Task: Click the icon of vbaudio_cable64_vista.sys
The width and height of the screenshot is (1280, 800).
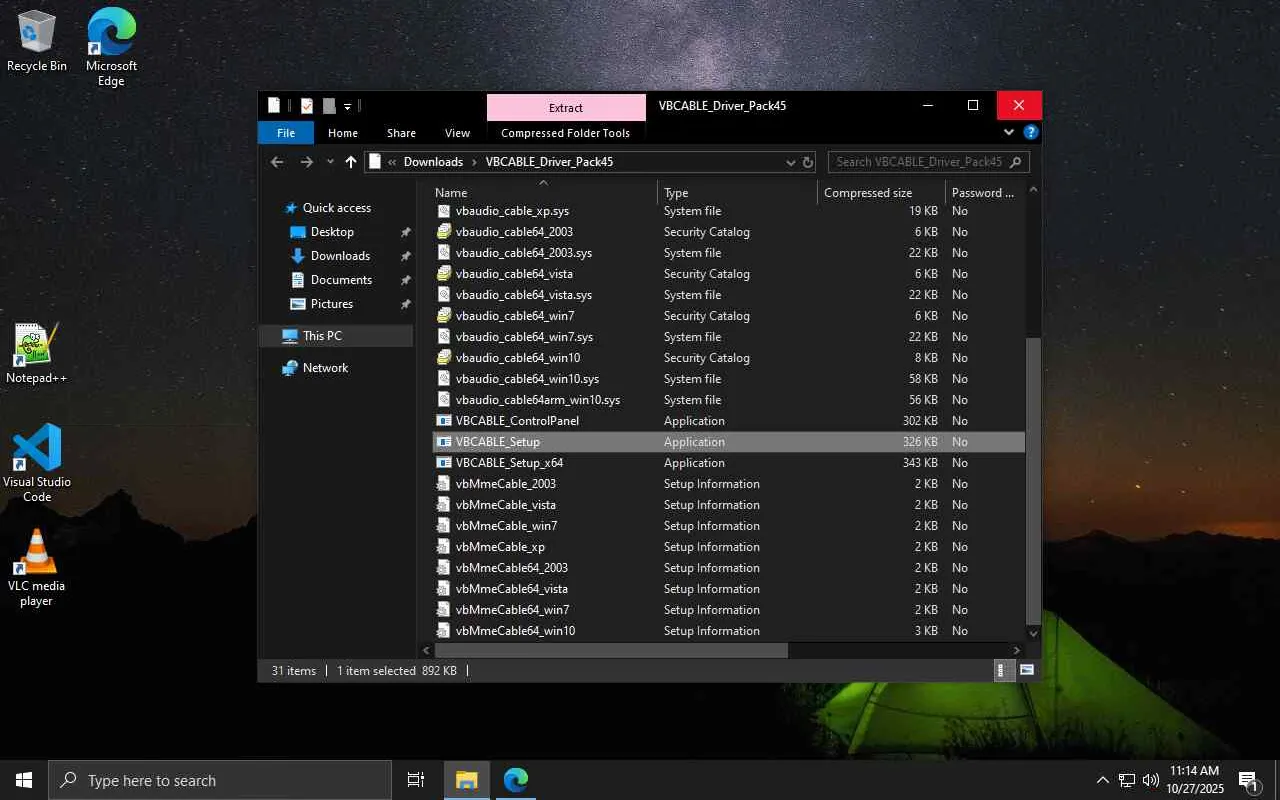Action: pyautogui.click(x=444, y=295)
